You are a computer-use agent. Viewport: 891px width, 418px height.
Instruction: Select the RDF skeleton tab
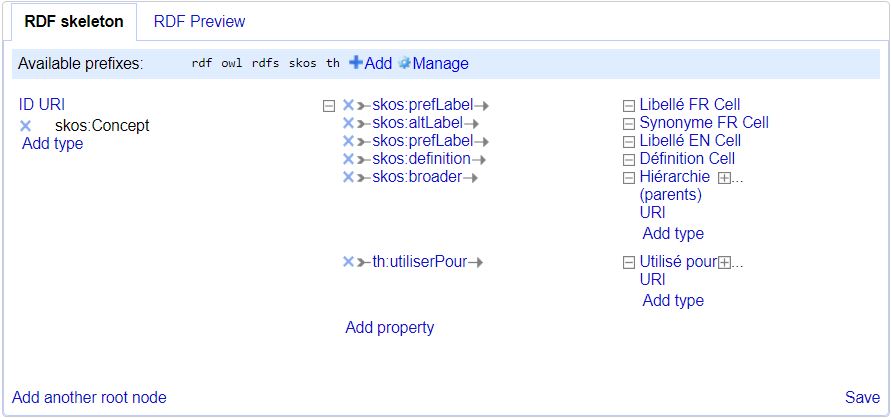(74, 21)
